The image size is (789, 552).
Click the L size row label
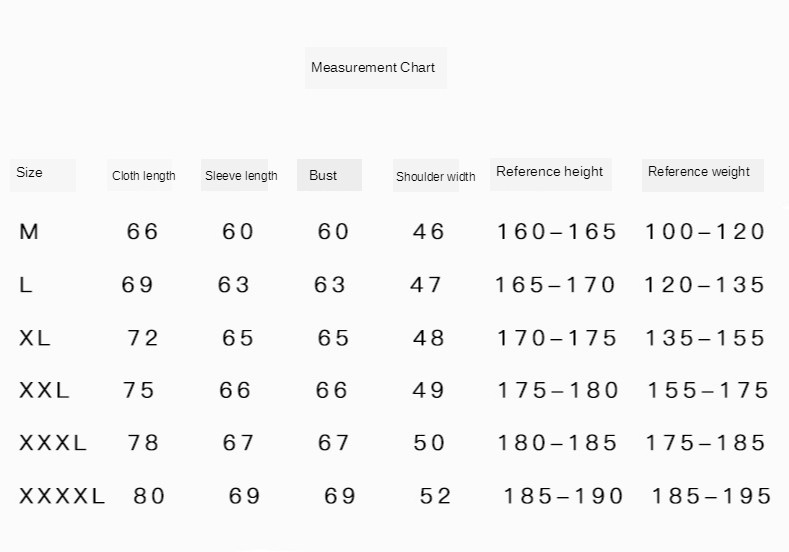pos(26,285)
